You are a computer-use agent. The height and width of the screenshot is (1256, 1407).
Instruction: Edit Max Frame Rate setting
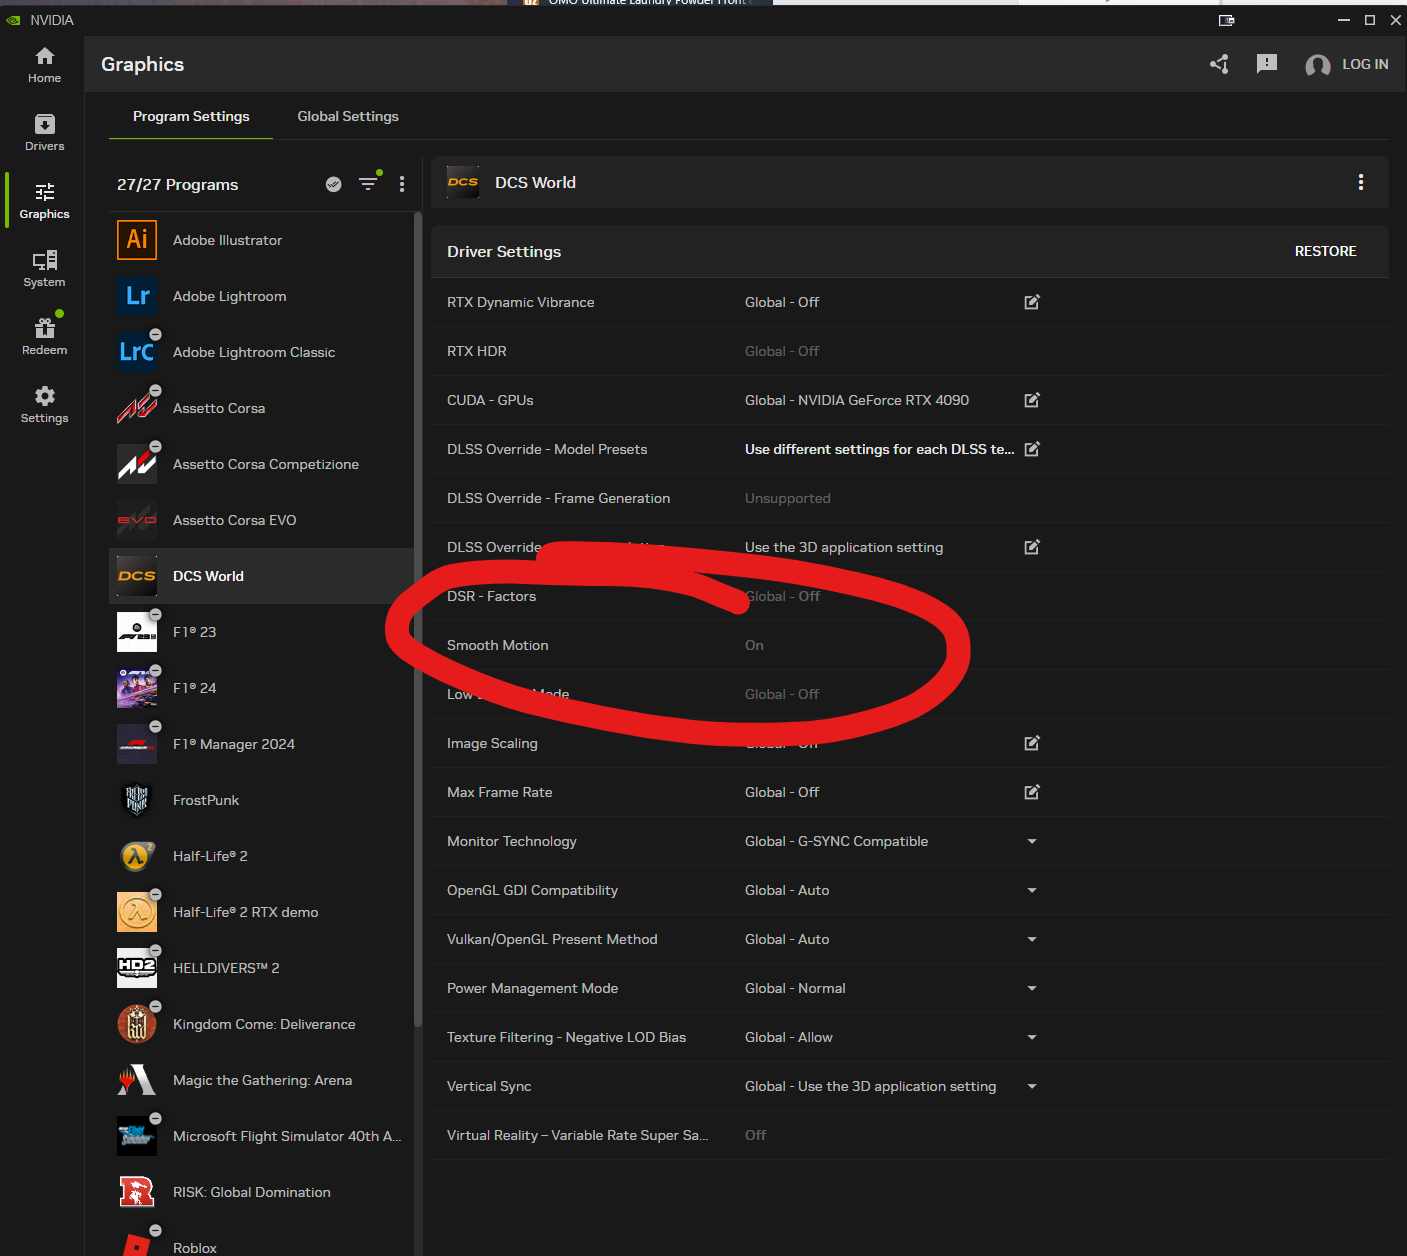tap(1032, 792)
